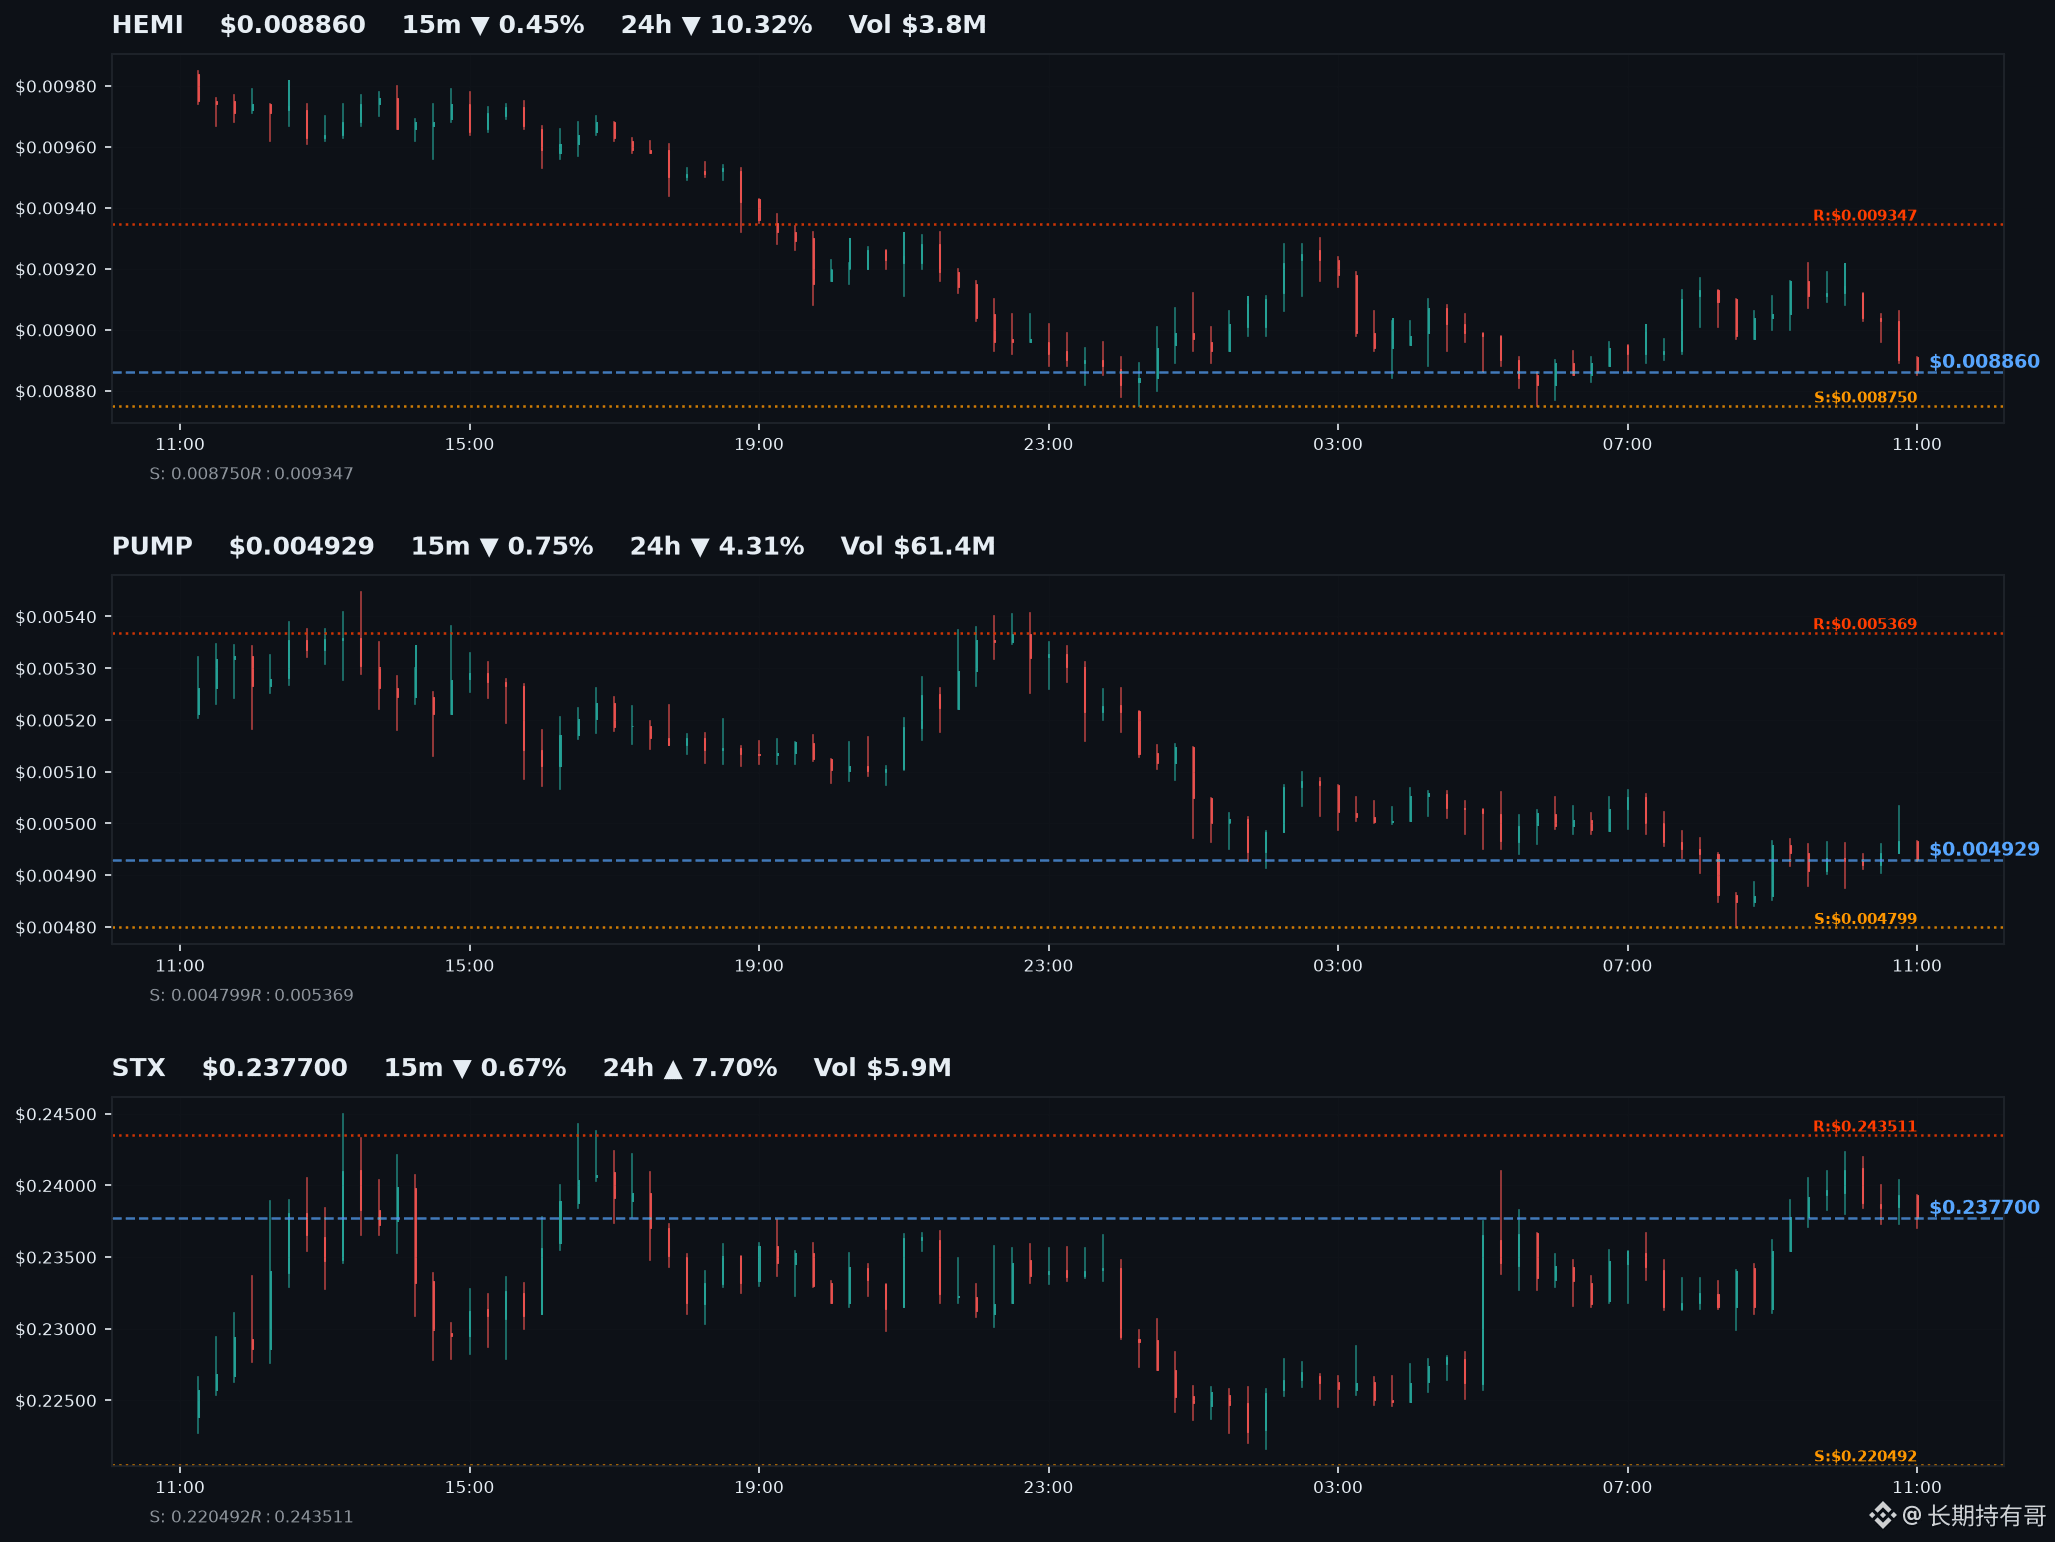Viewport: 2055px width, 1542px height.
Task: Click the S:$0.004799 support label
Action: [1865, 919]
